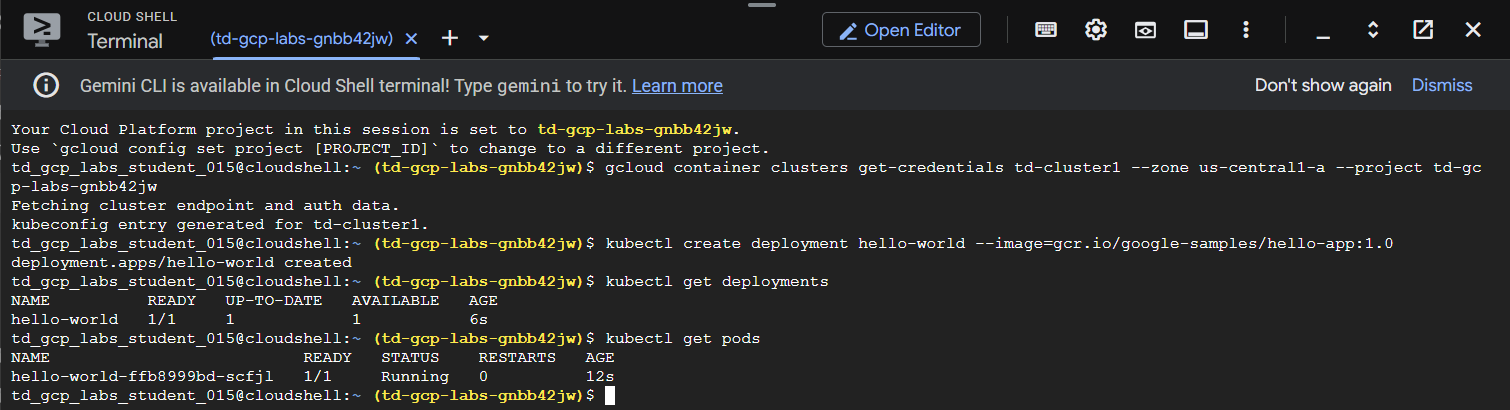Select the (td-gcp-labs-gnbb42jw) session tab
The width and height of the screenshot is (1510, 410).
[x=301, y=38]
